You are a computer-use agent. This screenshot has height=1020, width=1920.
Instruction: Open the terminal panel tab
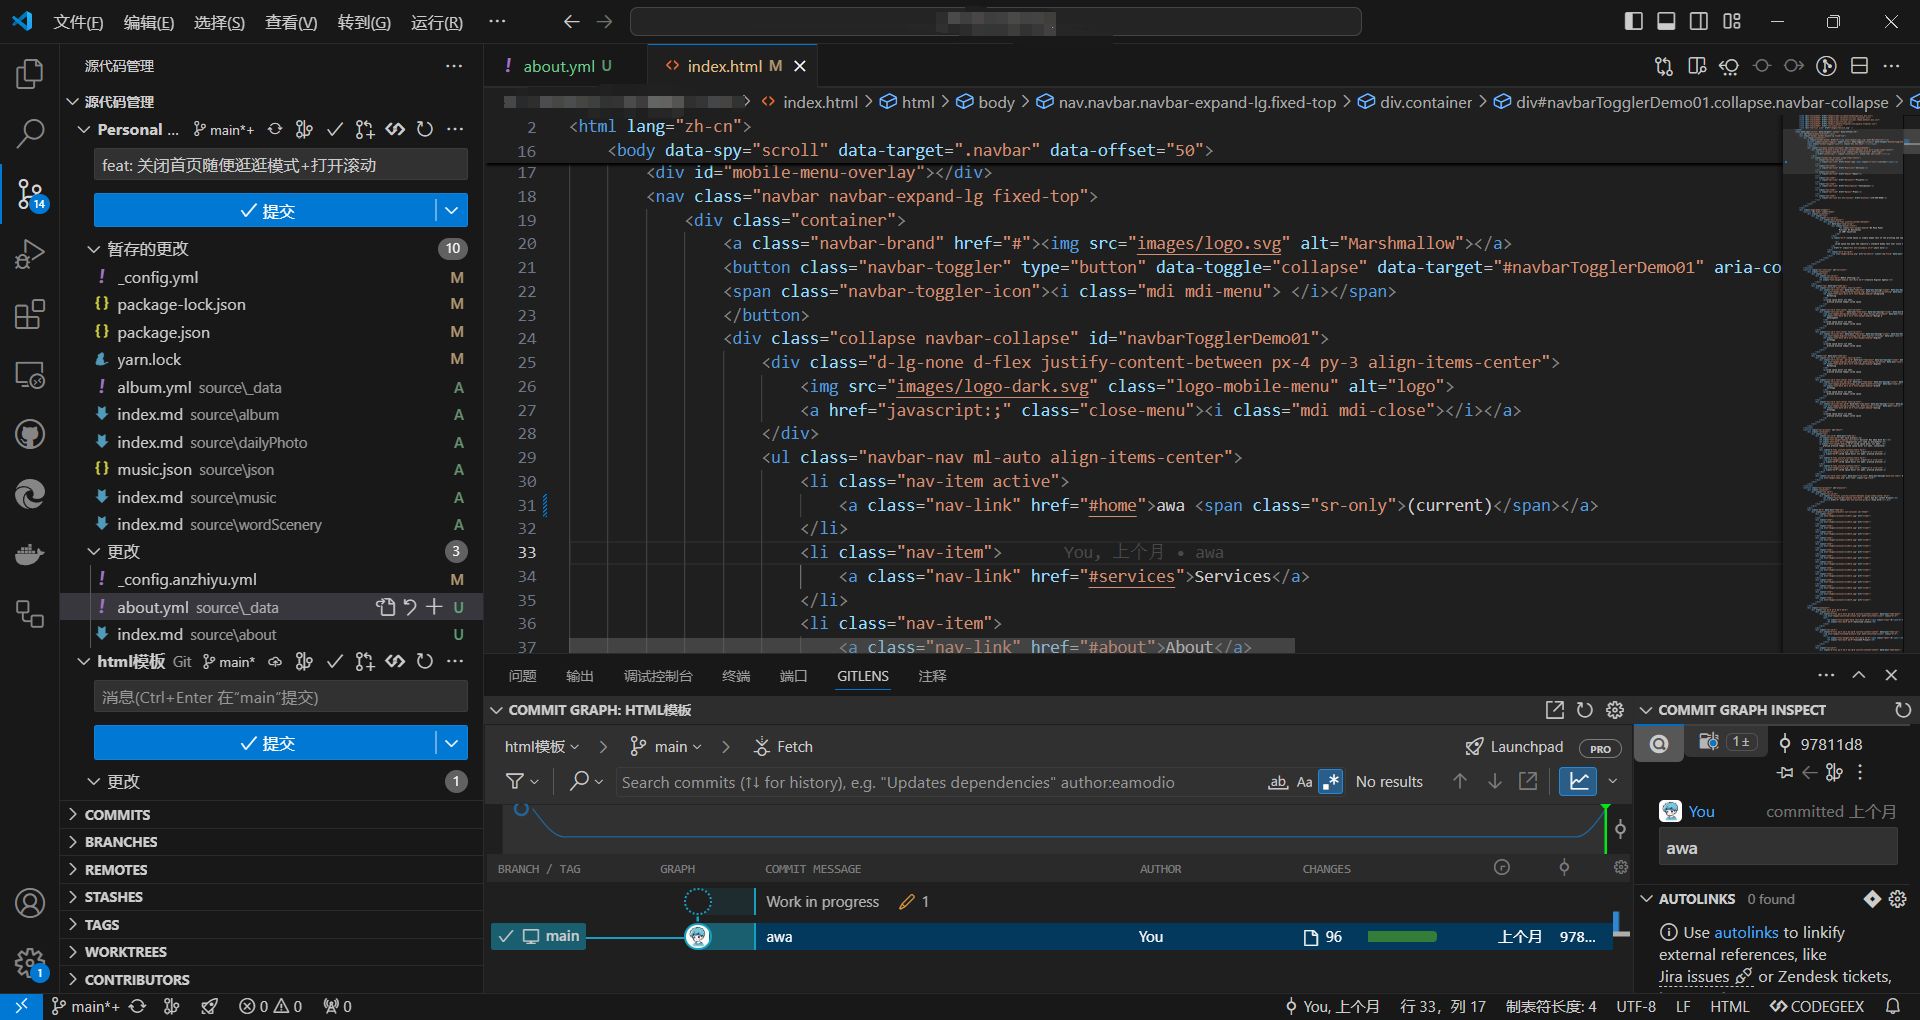735,676
